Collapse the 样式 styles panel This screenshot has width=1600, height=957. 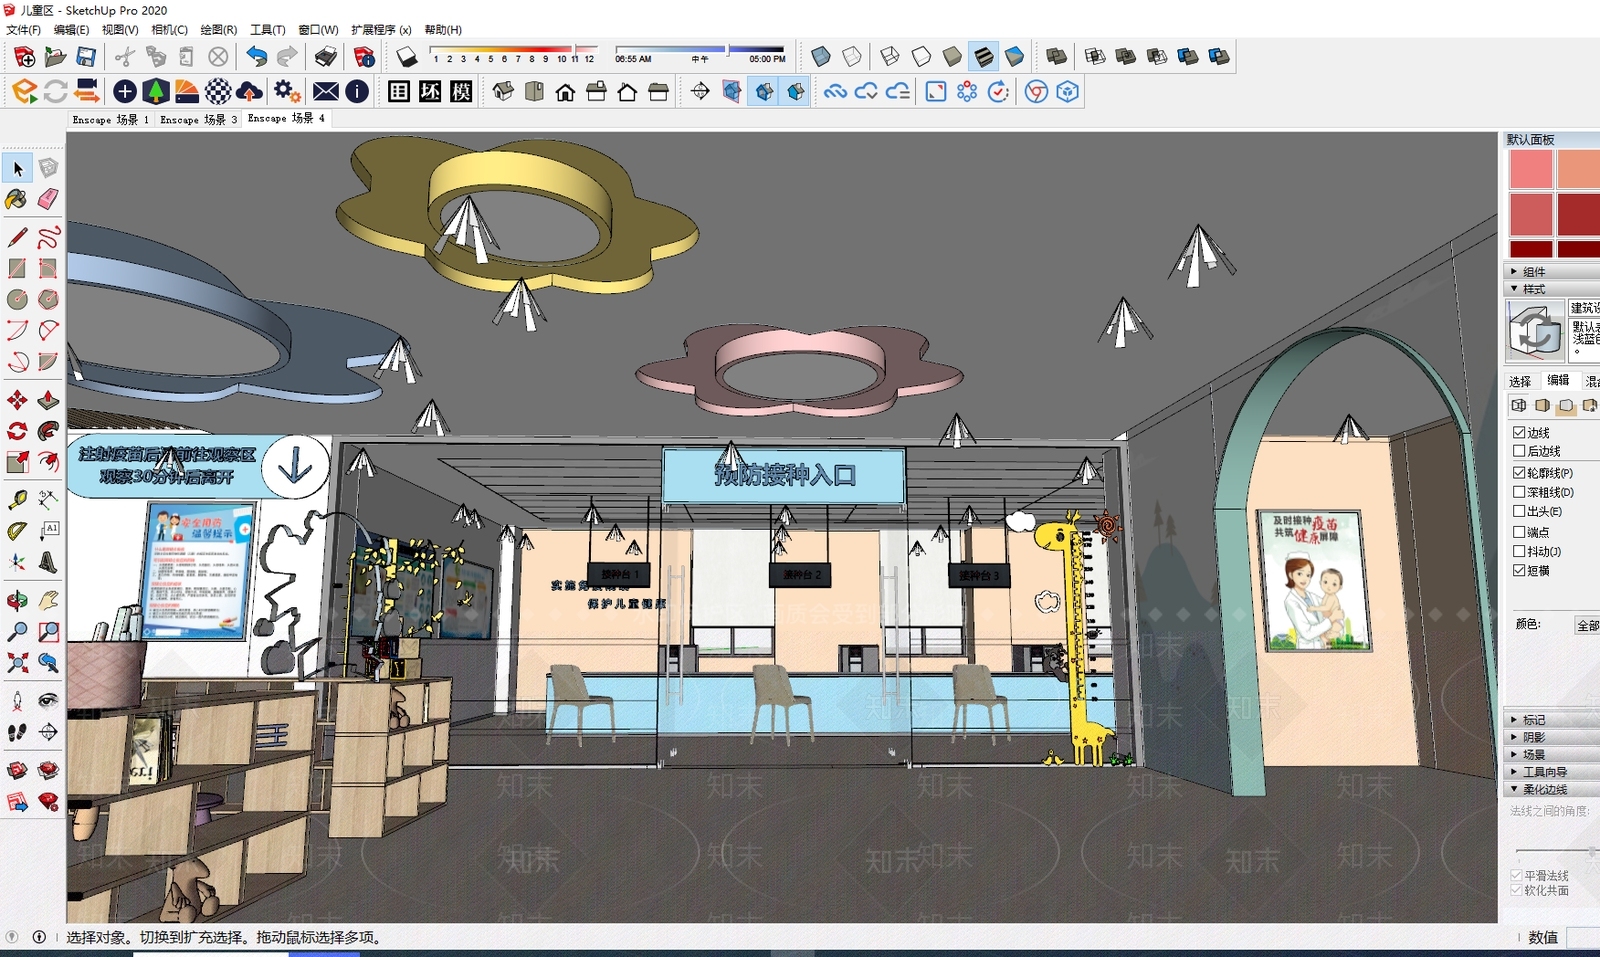(1552, 289)
